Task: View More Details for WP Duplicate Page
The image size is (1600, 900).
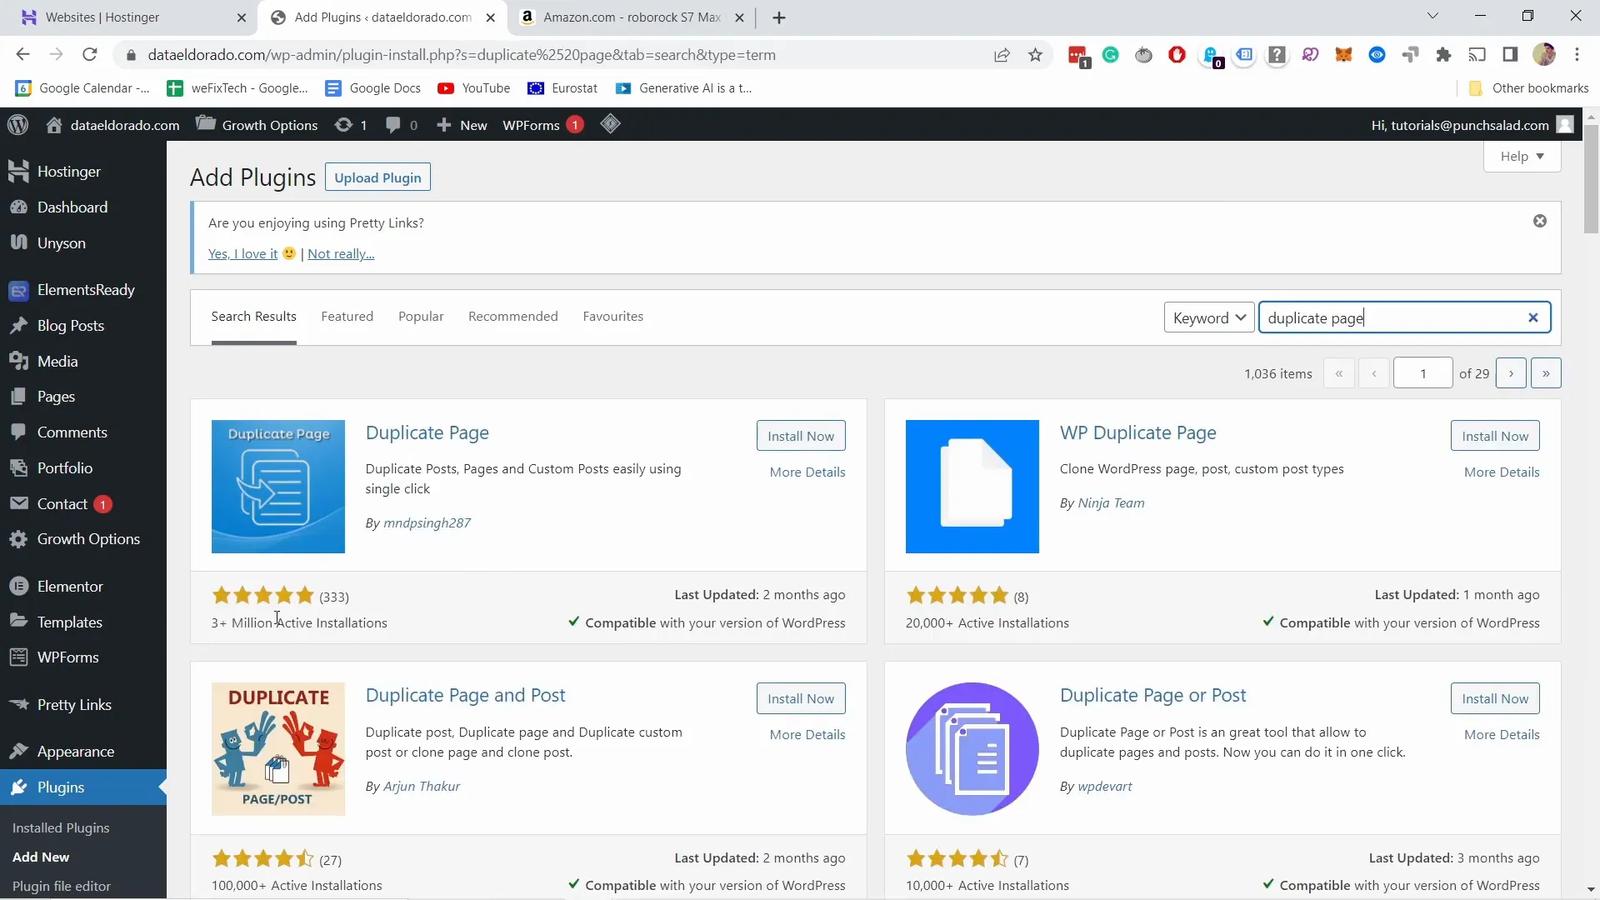Action: 1502,472
